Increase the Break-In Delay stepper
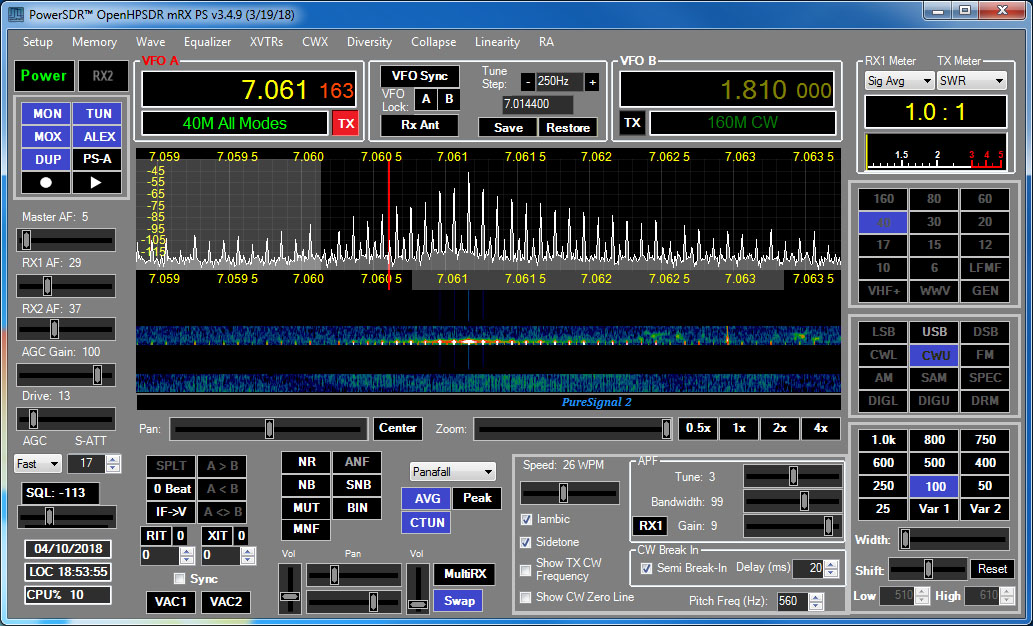This screenshot has height=626, width=1033. click(x=831, y=564)
